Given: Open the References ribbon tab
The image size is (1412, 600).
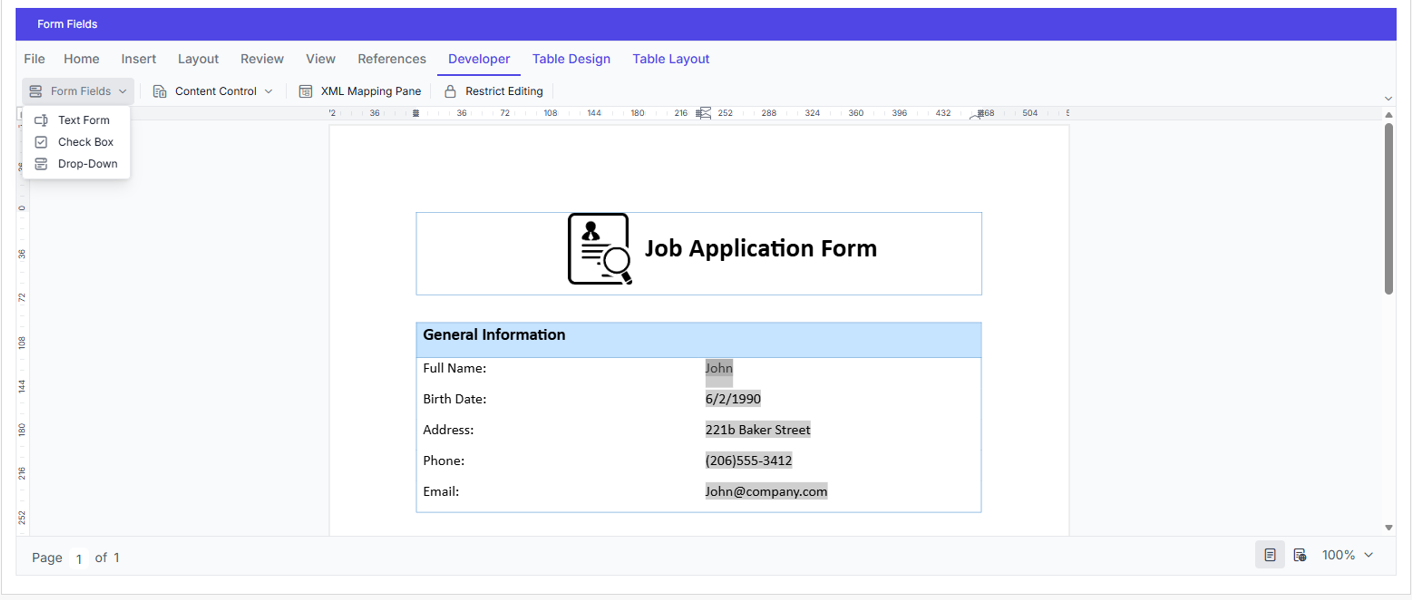Looking at the screenshot, I should pyautogui.click(x=391, y=59).
